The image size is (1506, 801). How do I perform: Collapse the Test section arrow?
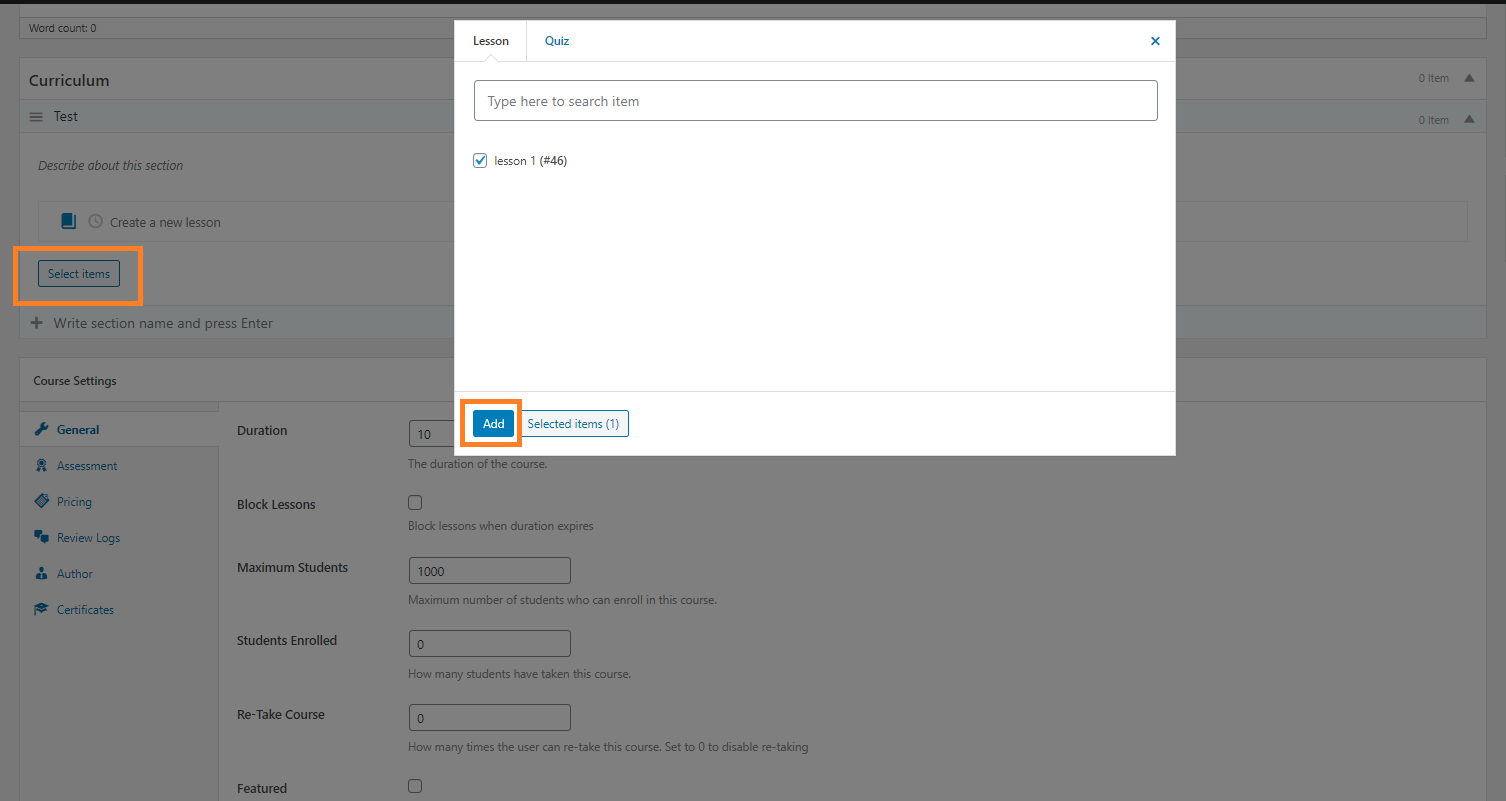(x=1469, y=119)
